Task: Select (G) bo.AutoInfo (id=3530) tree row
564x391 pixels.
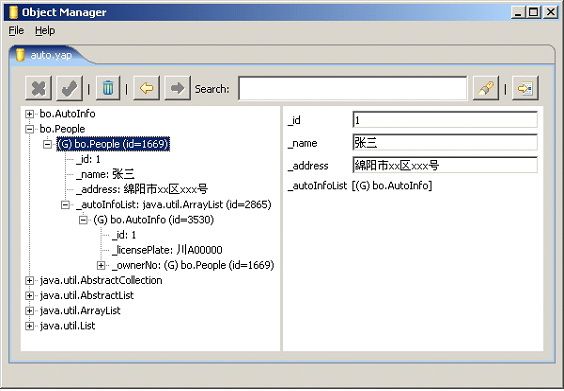Action: coord(154,220)
